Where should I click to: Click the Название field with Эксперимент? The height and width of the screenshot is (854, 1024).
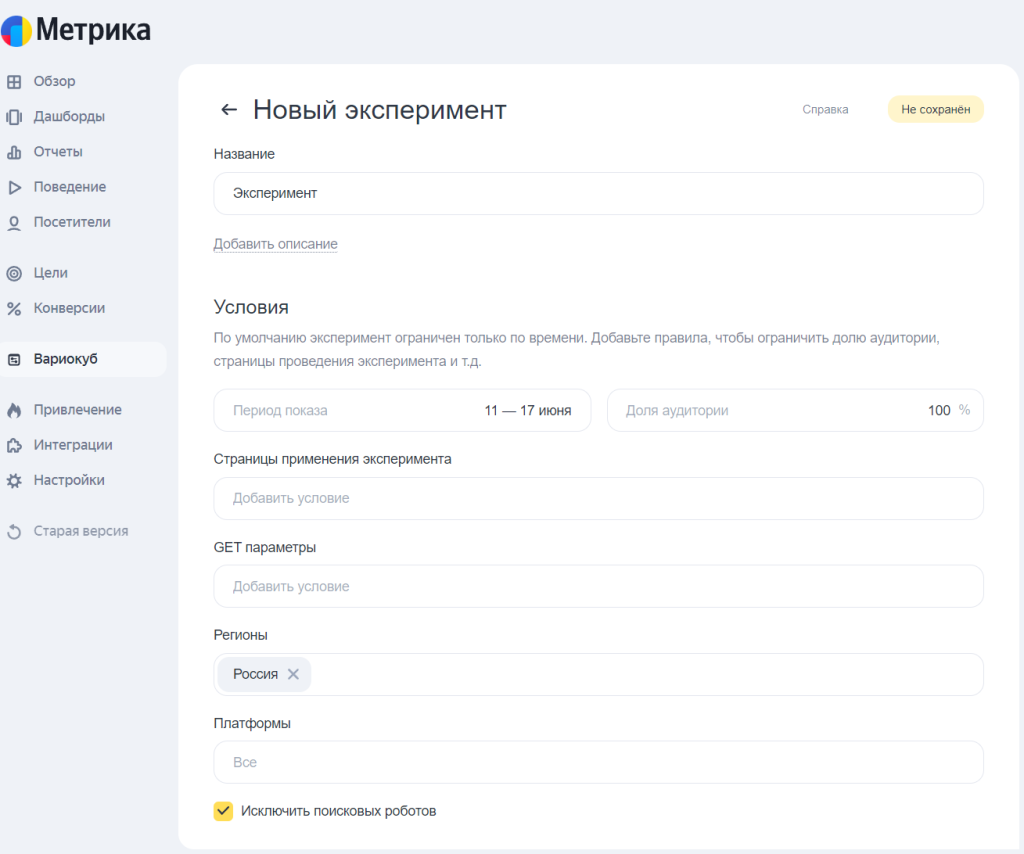(598, 193)
